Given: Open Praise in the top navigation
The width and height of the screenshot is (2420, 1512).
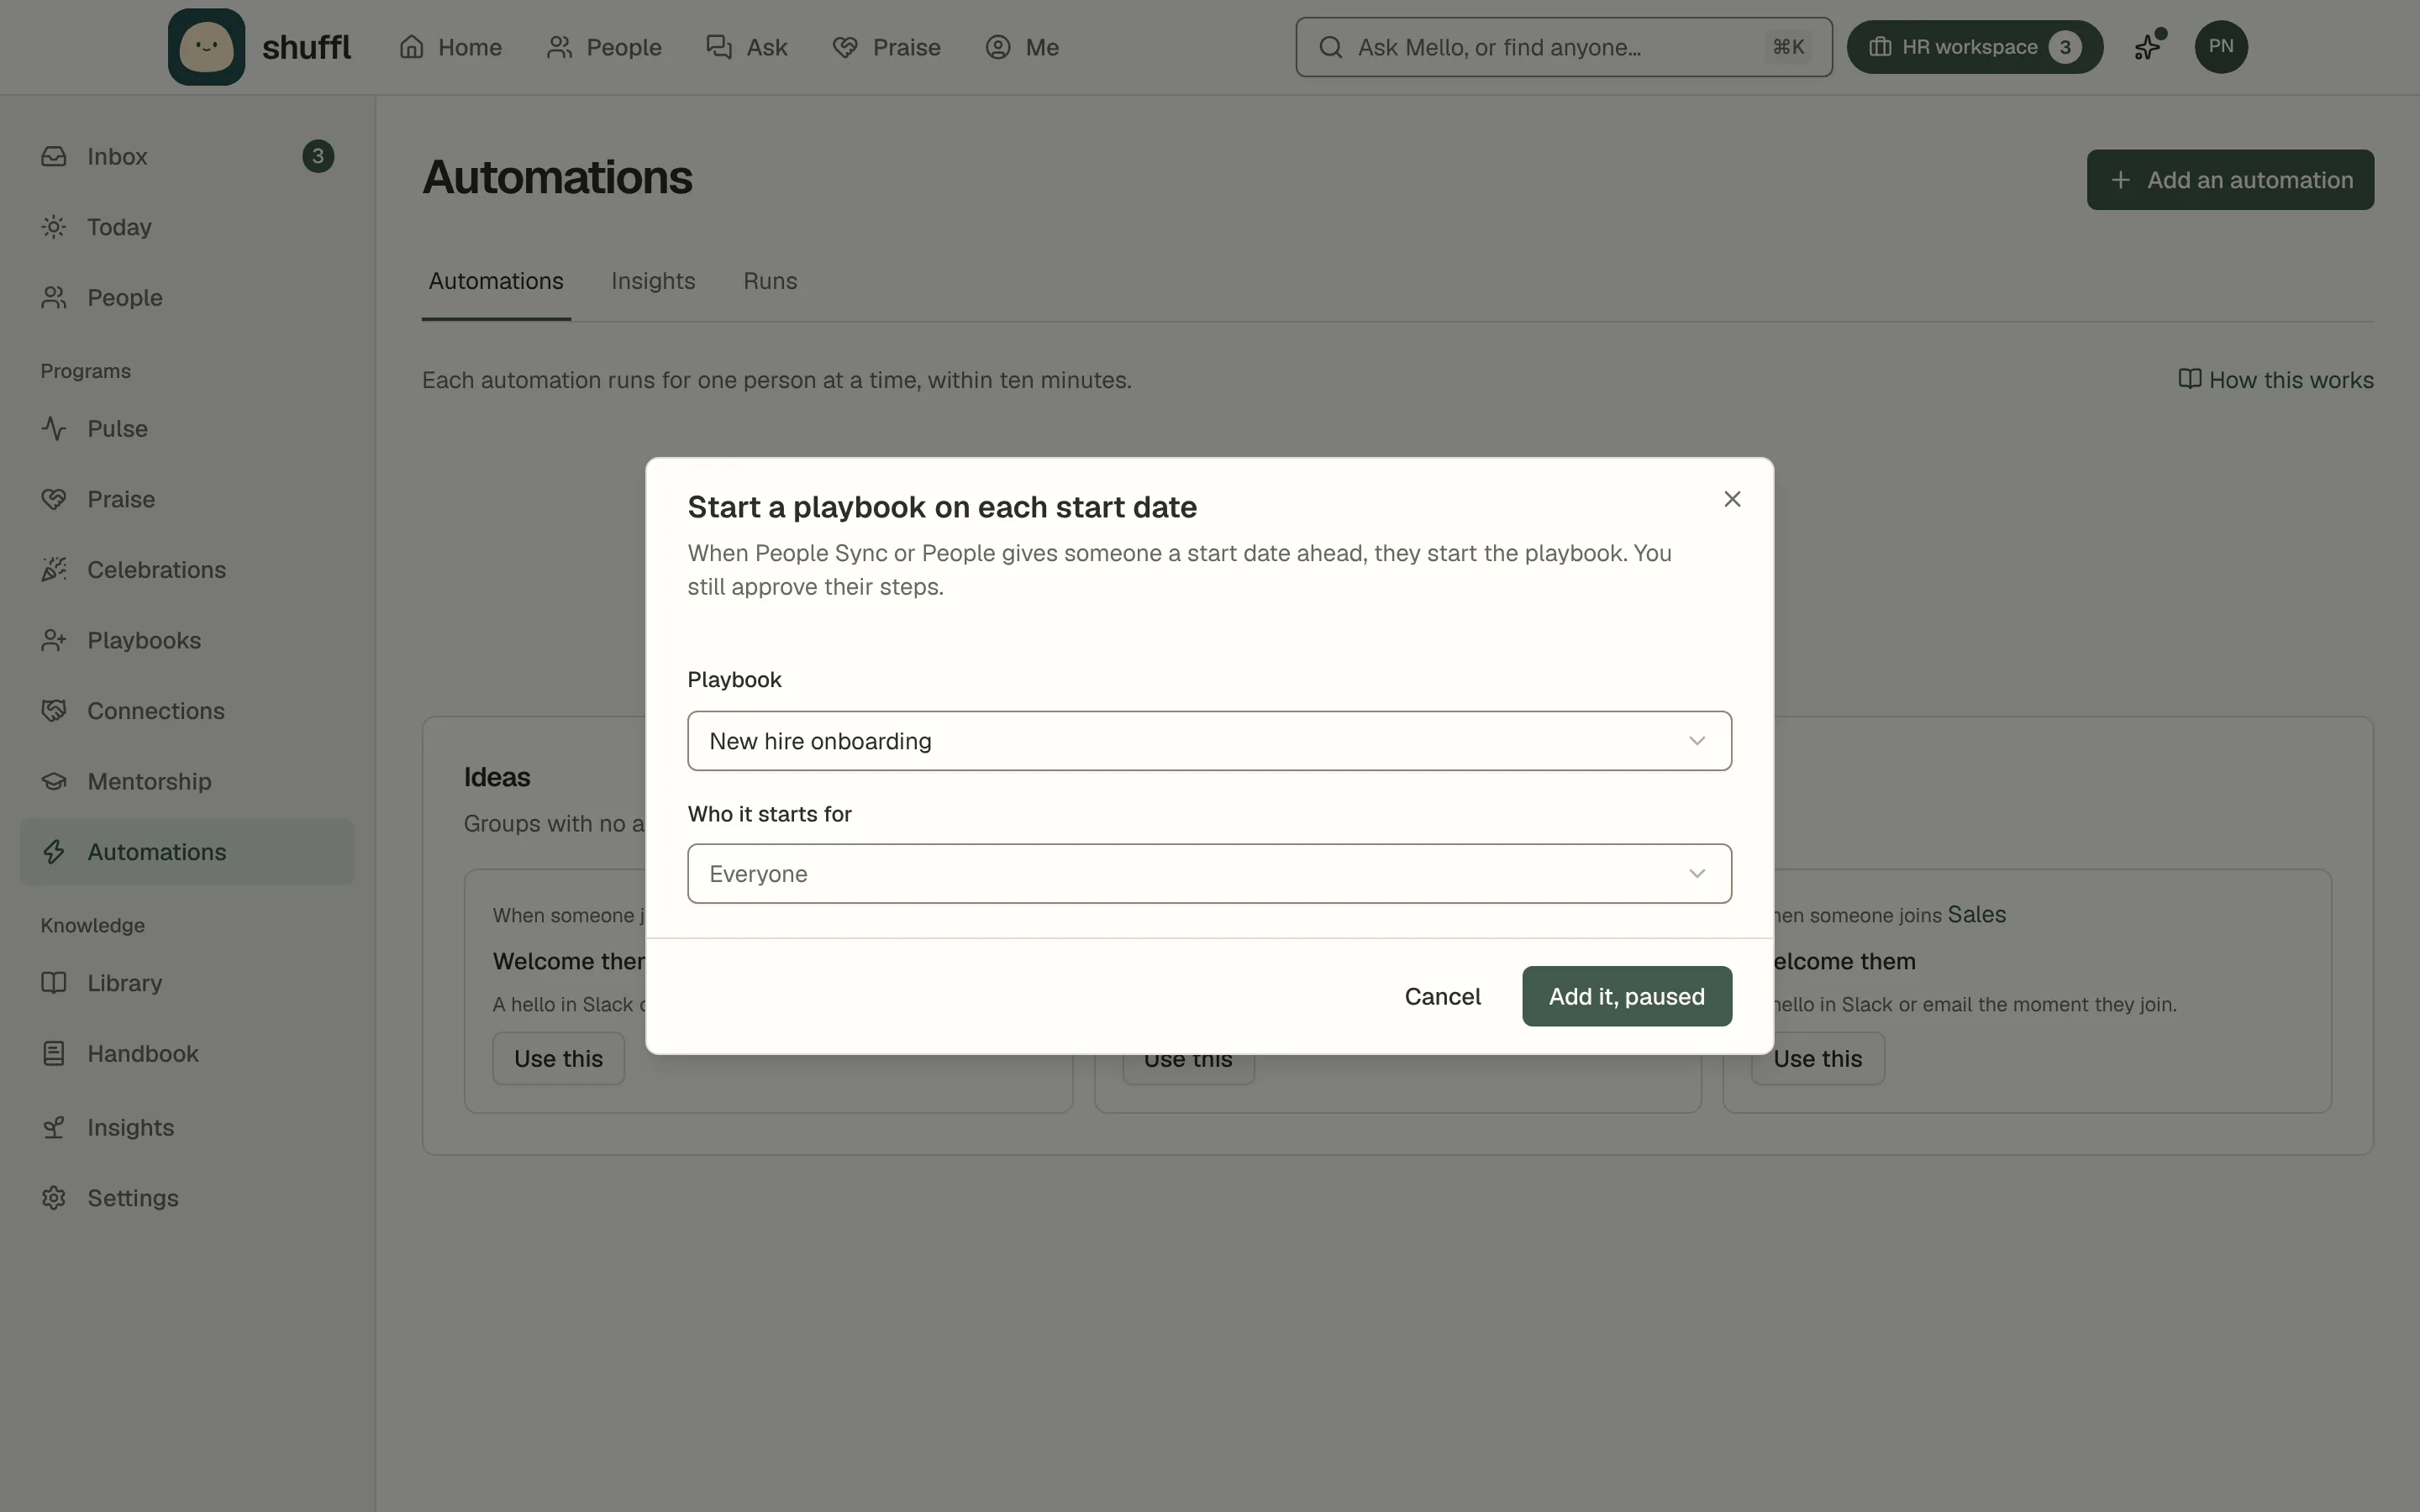Looking at the screenshot, I should click(x=886, y=47).
